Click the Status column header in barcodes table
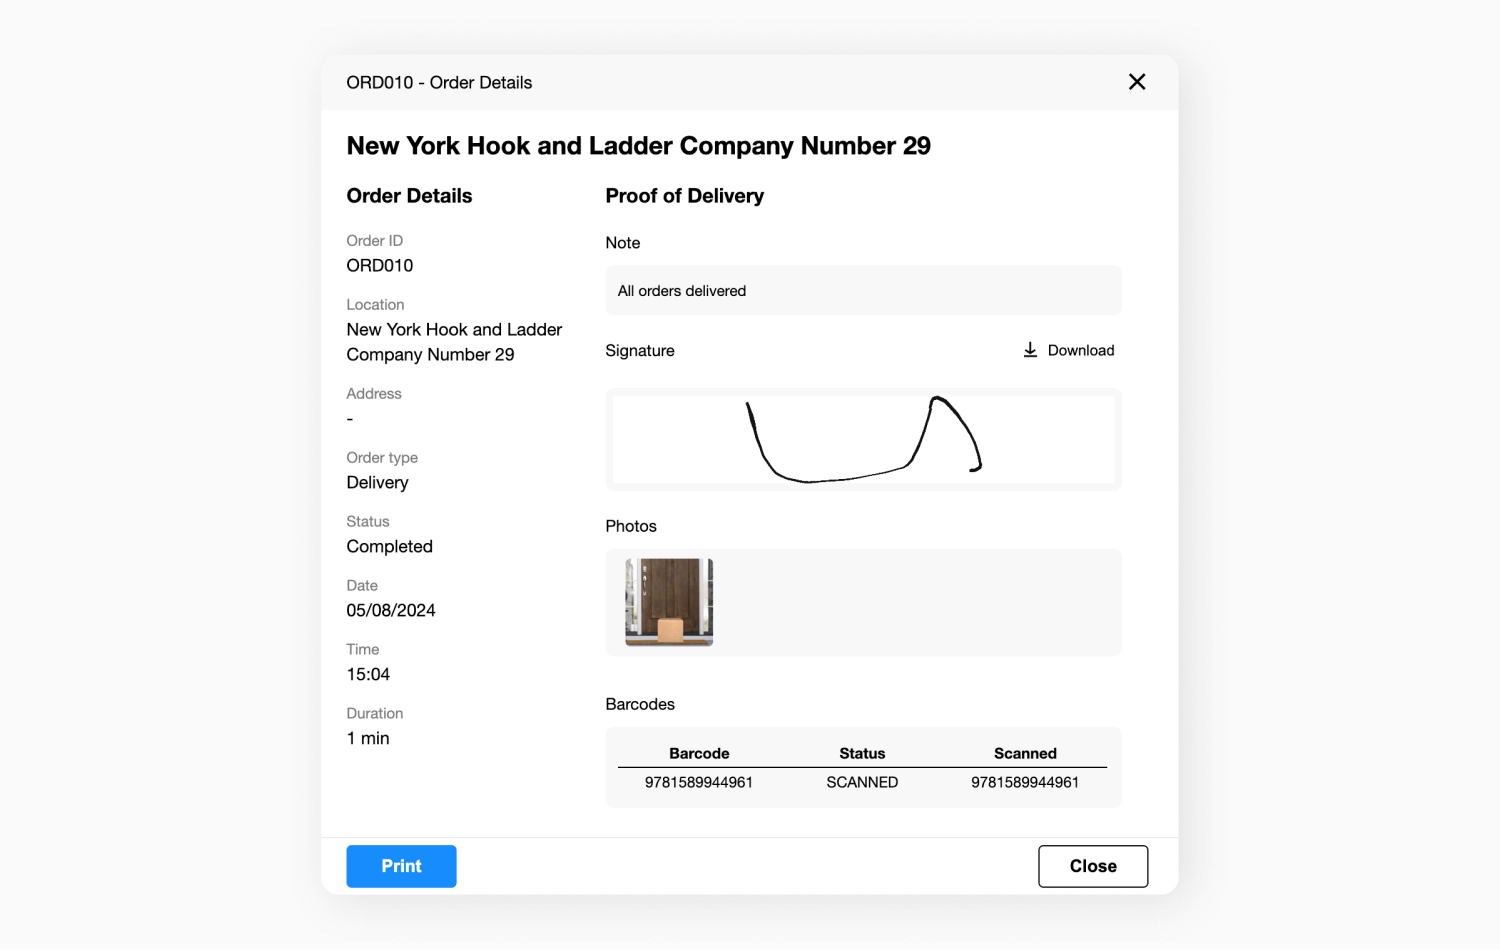The width and height of the screenshot is (1500, 950). click(x=862, y=753)
